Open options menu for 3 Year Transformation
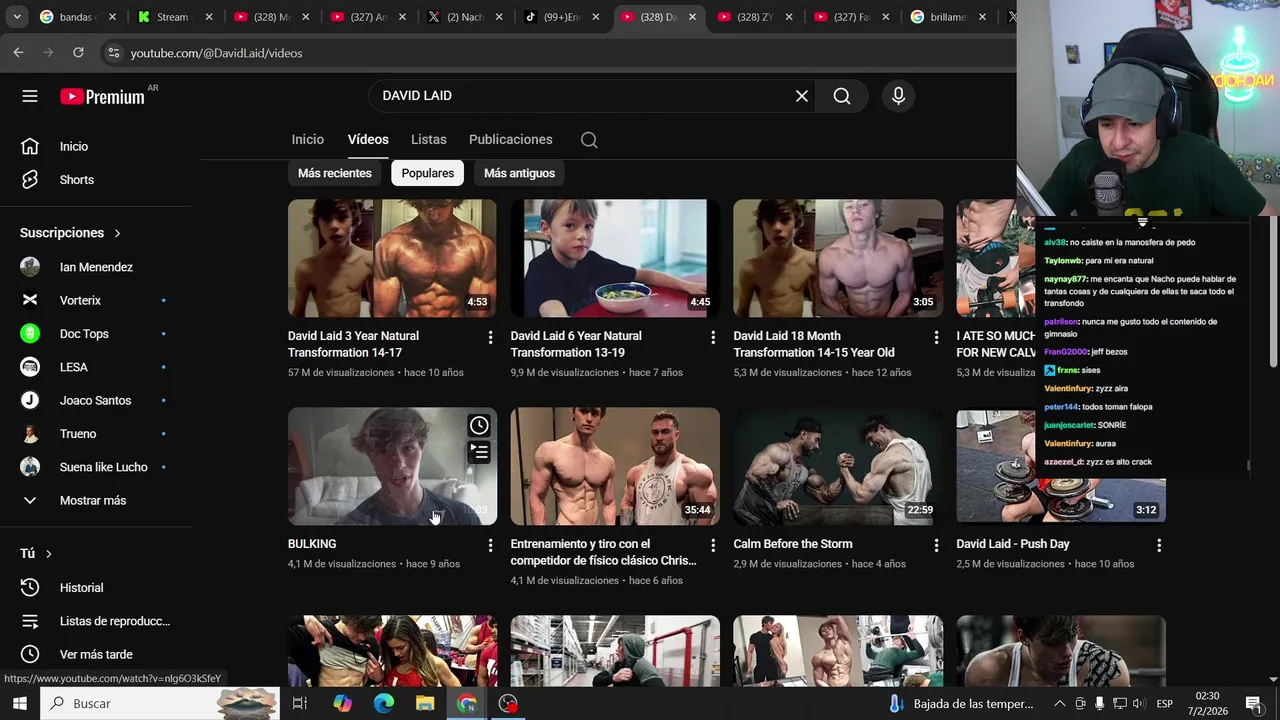This screenshot has height=720, width=1280. pos(490,338)
